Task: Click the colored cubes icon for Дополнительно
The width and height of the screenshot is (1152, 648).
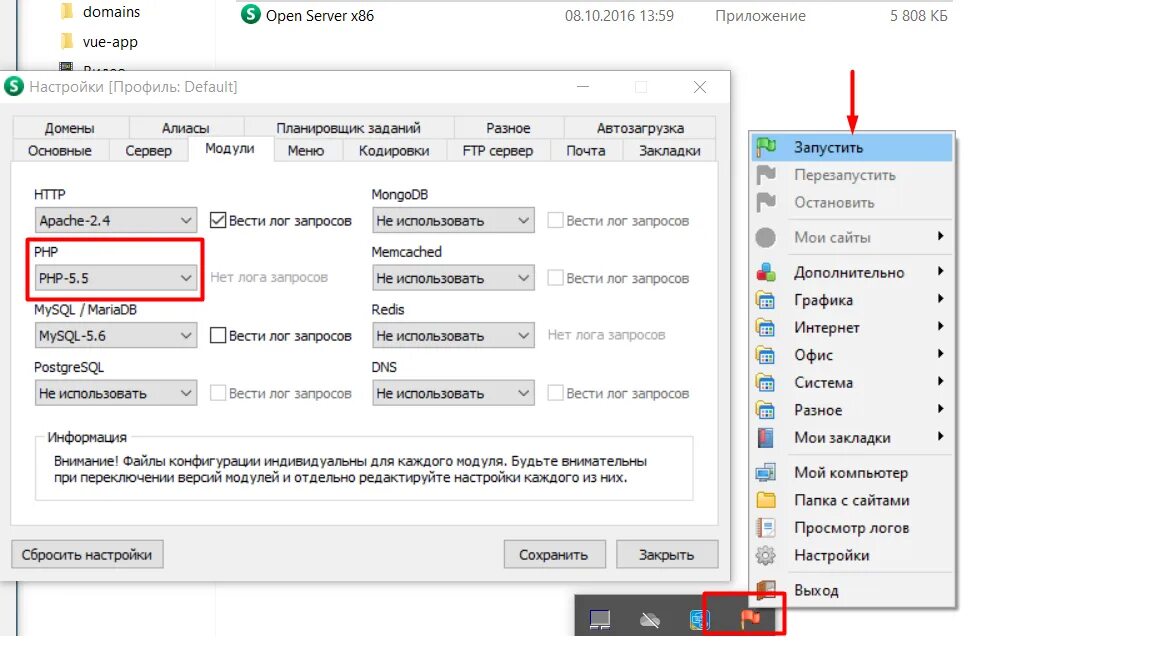Action: coord(766,273)
